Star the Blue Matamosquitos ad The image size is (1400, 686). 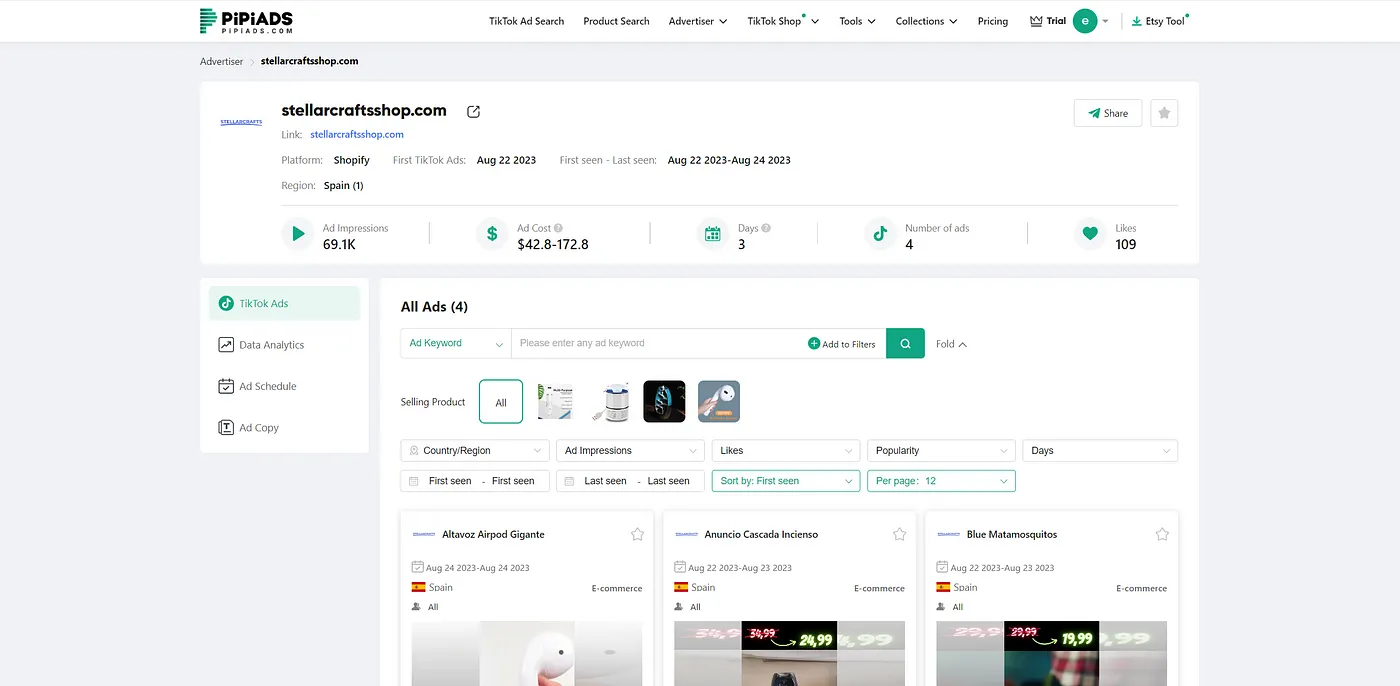1162,534
